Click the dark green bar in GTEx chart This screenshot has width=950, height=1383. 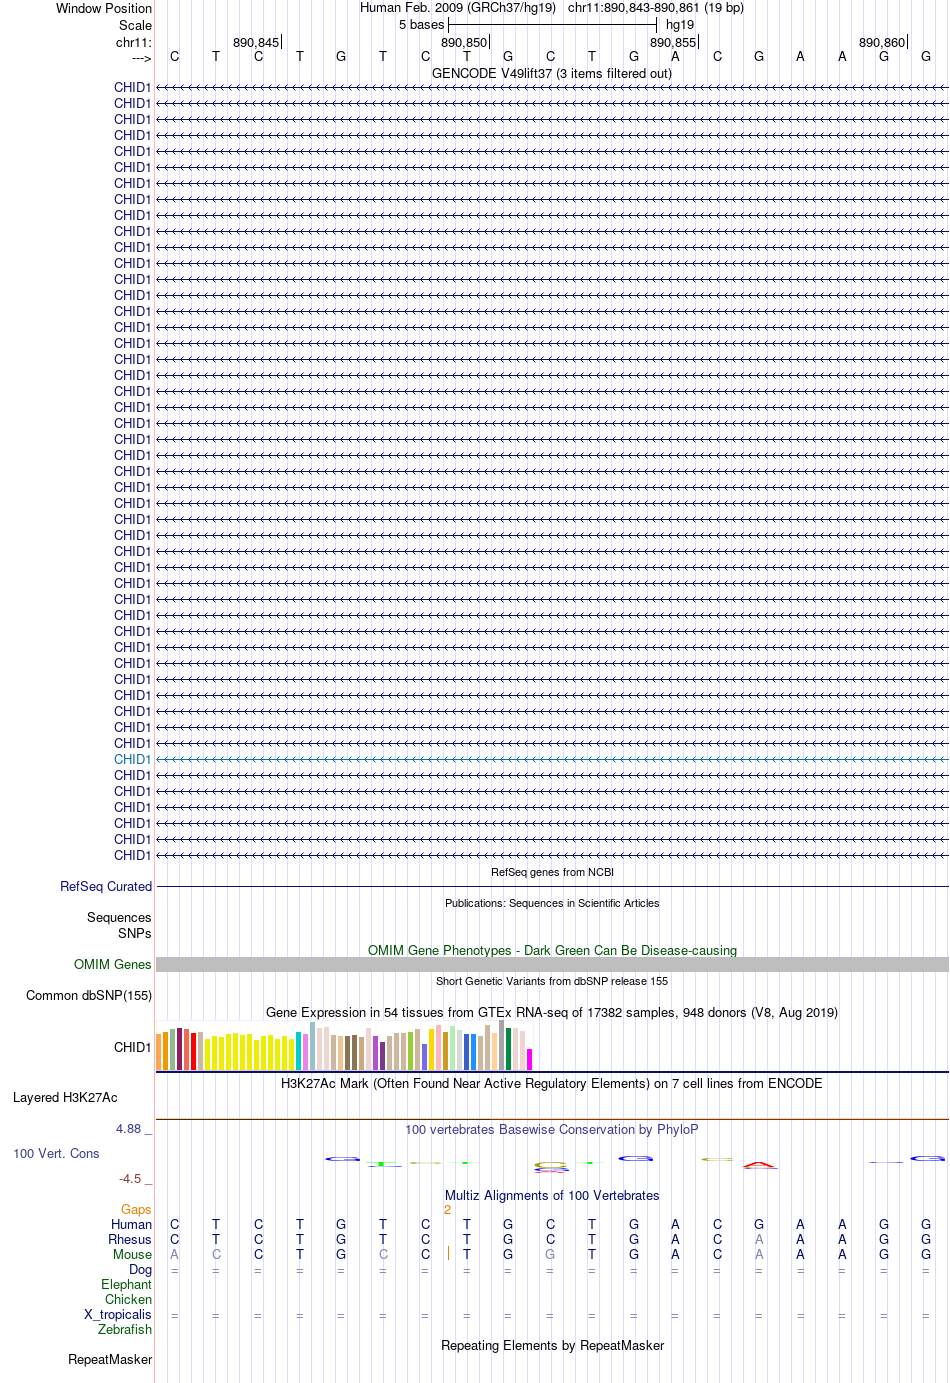(x=508, y=1049)
